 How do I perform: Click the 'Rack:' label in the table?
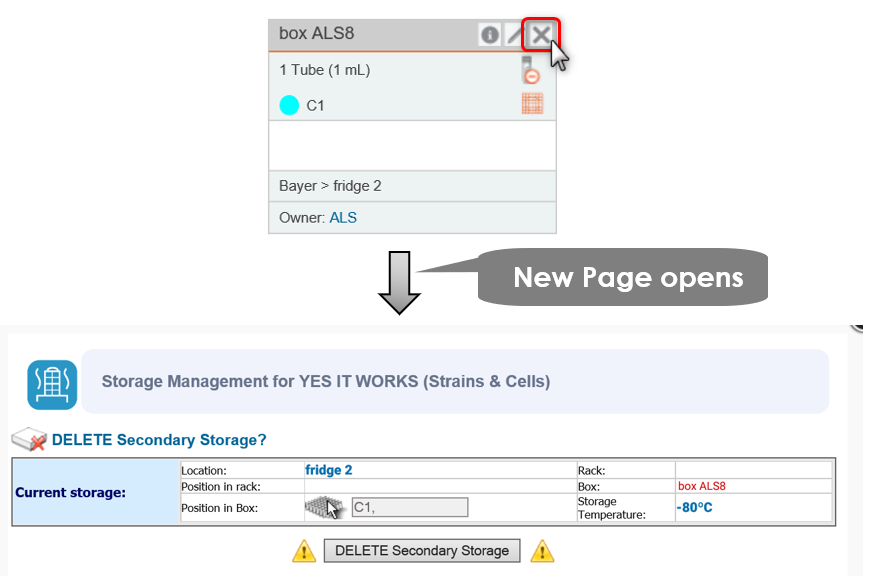[x=591, y=471]
